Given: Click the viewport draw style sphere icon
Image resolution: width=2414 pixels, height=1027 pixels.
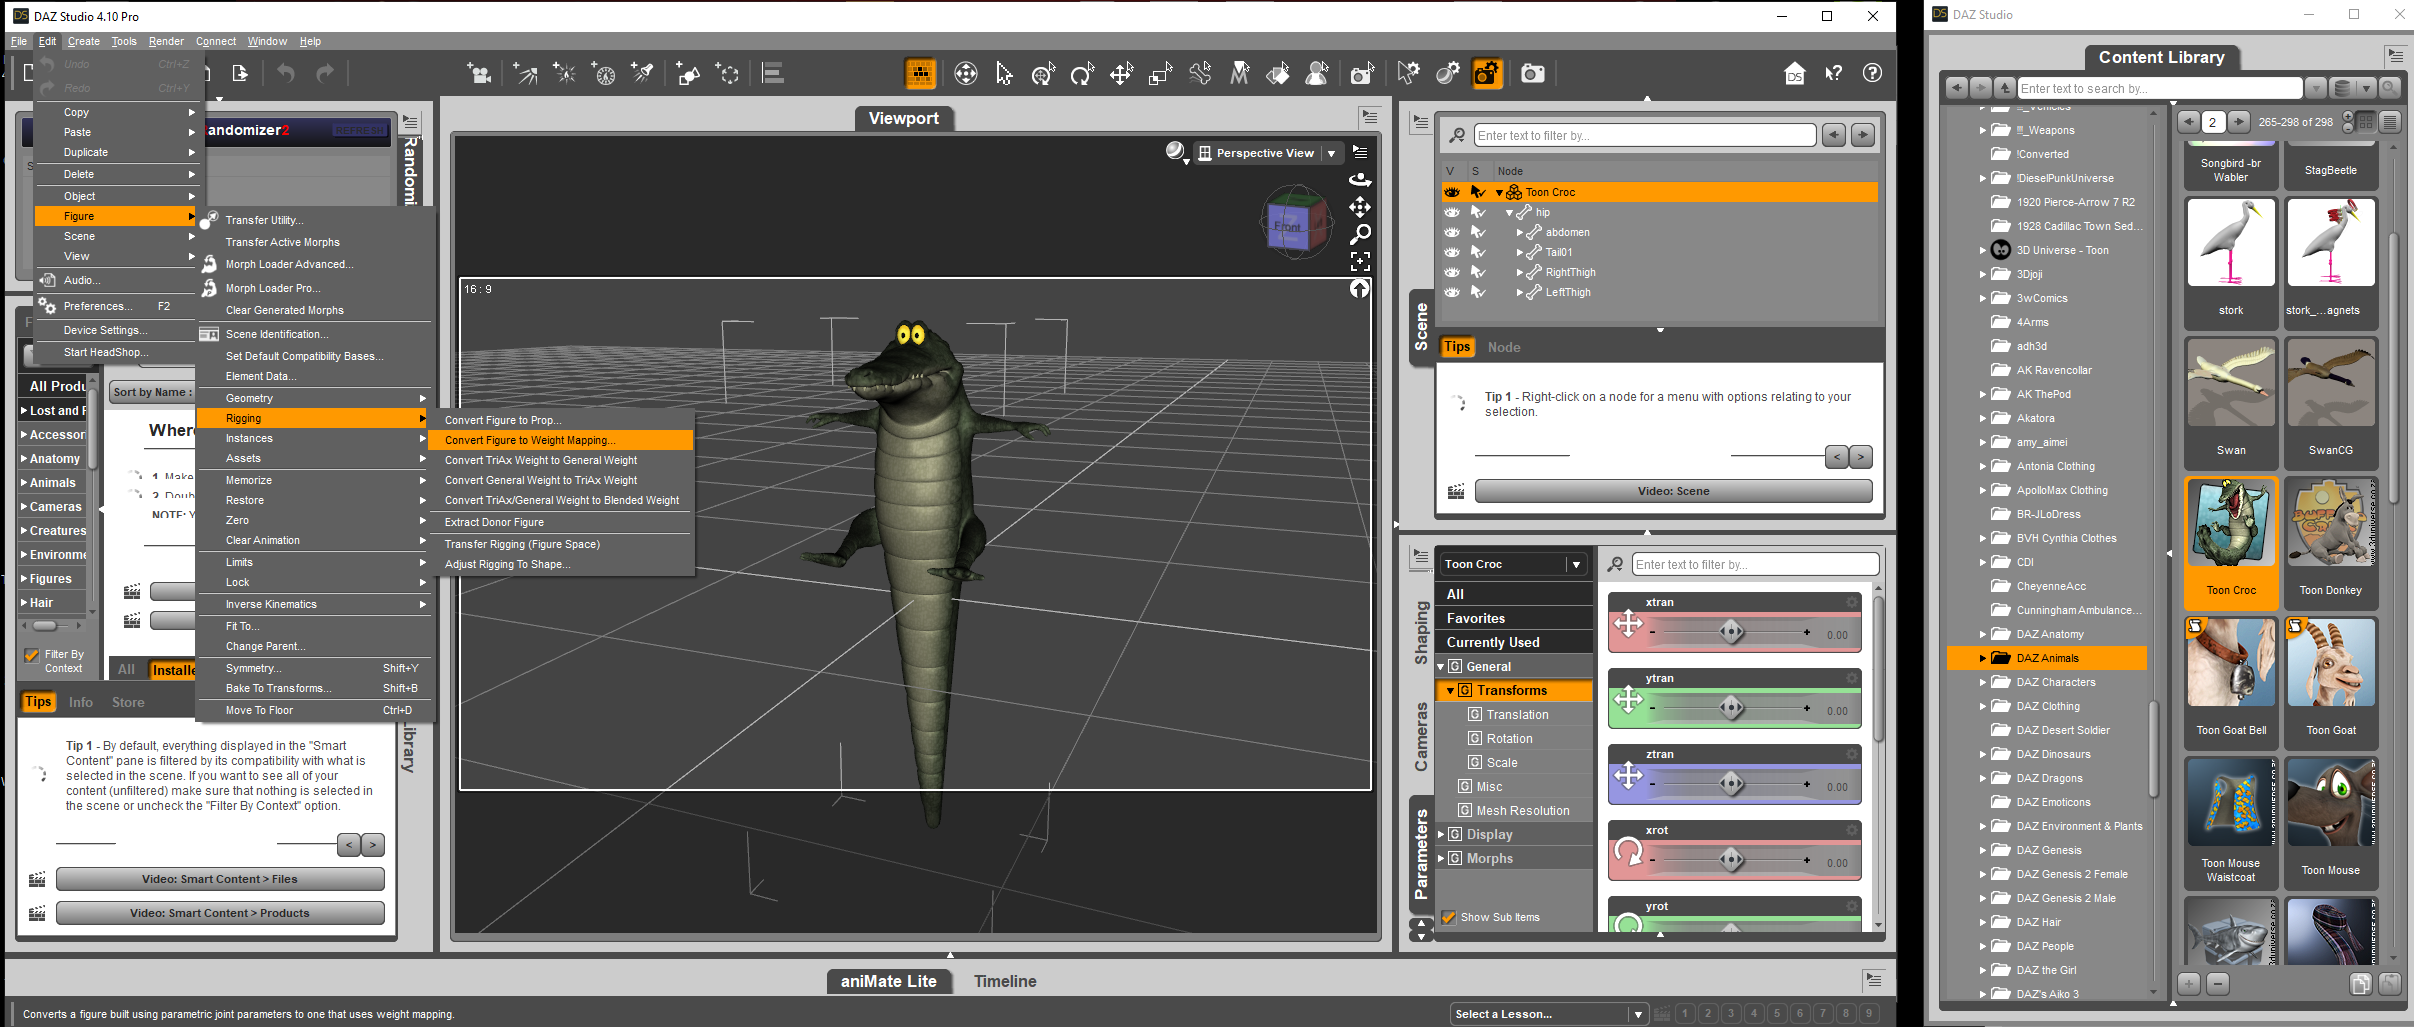Looking at the screenshot, I should tap(1176, 152).
